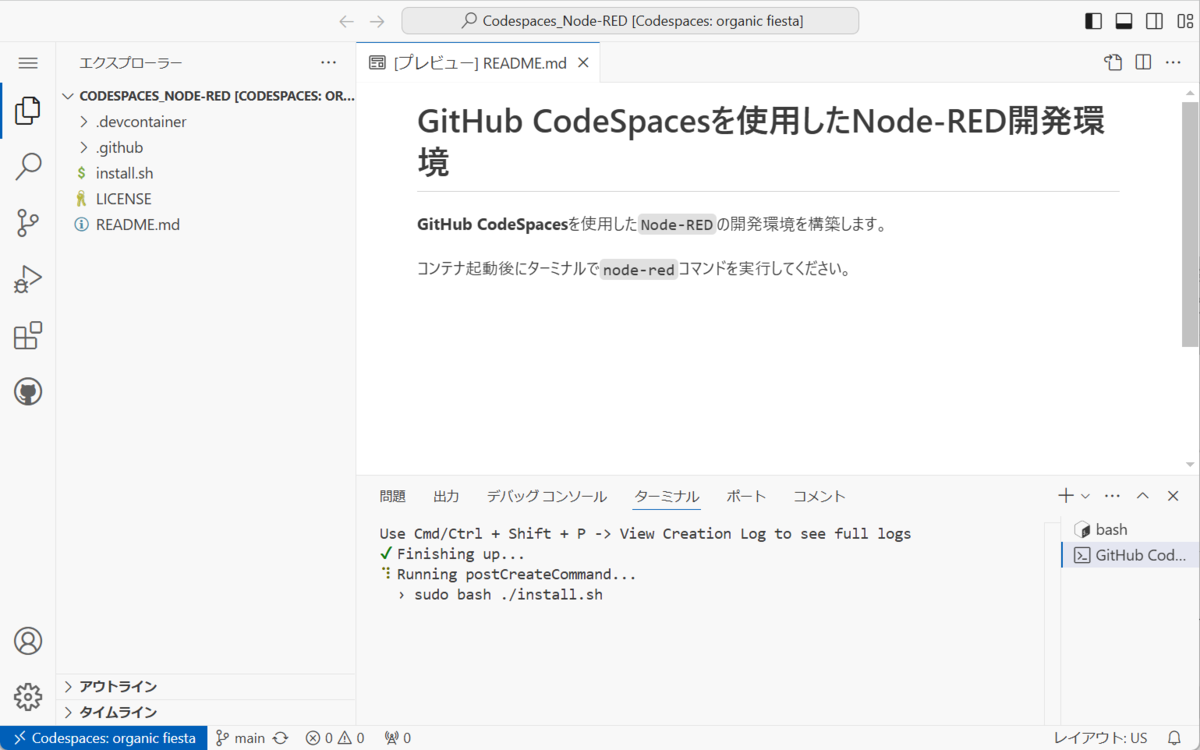Open the Explorer view in activity bar
Image resolution: width=1200 pixels, height=750 pixels.
28,110
